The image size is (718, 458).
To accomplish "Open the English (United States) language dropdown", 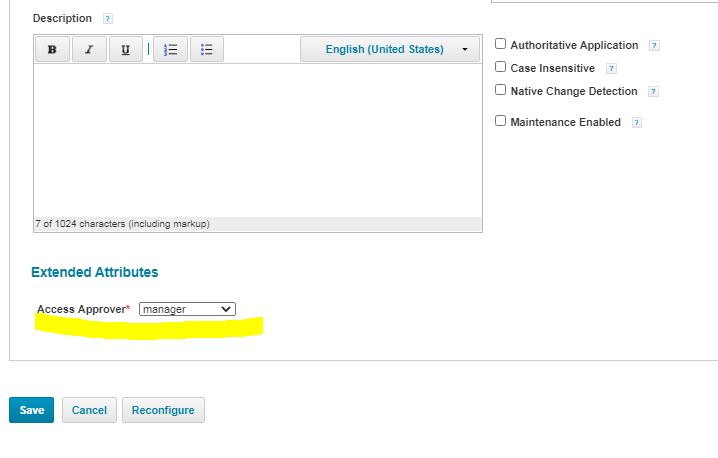I will coord(390,50).
